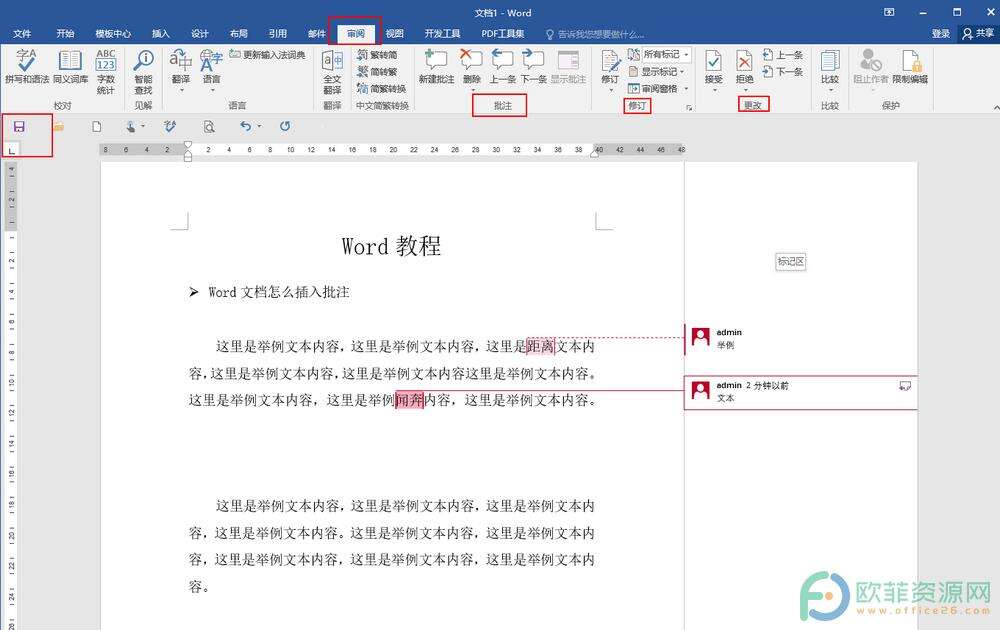This screenshot has width=1000, height=630.
Task: Expand 翻译 translate dropdown
Action: [x=181, y=91]
